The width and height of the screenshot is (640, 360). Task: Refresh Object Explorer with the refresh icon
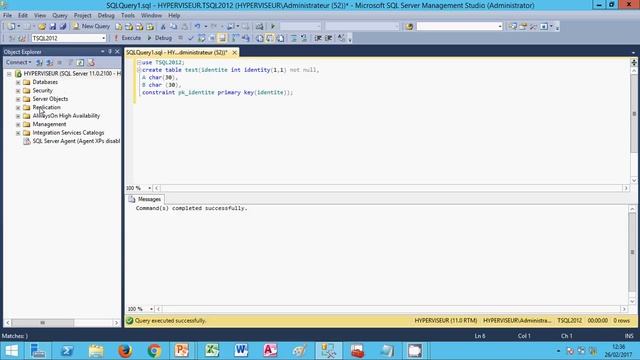(x=80, y=62)
